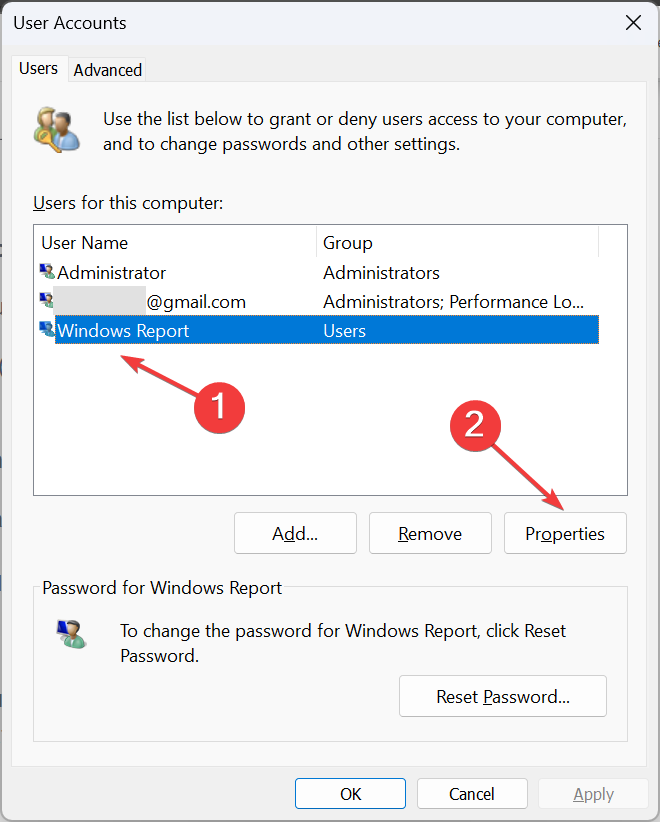Confirm changes with the OK button
The image size is (660, 822).
[x=350, y=793]
